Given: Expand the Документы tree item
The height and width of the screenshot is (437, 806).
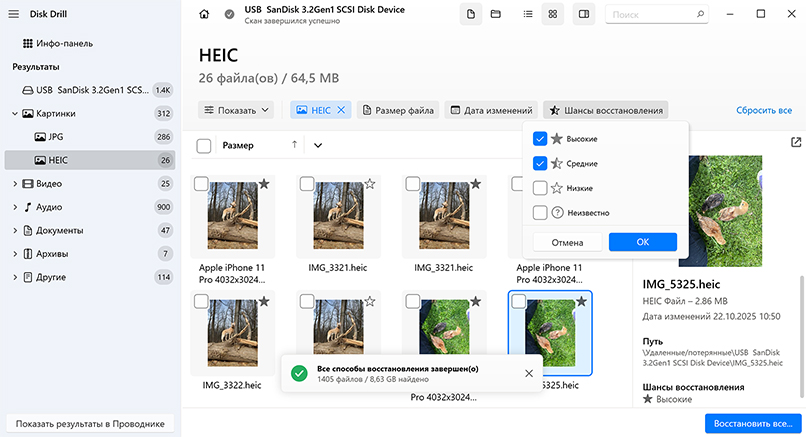Looking at the screenshot, I should (x=15, y=230).
